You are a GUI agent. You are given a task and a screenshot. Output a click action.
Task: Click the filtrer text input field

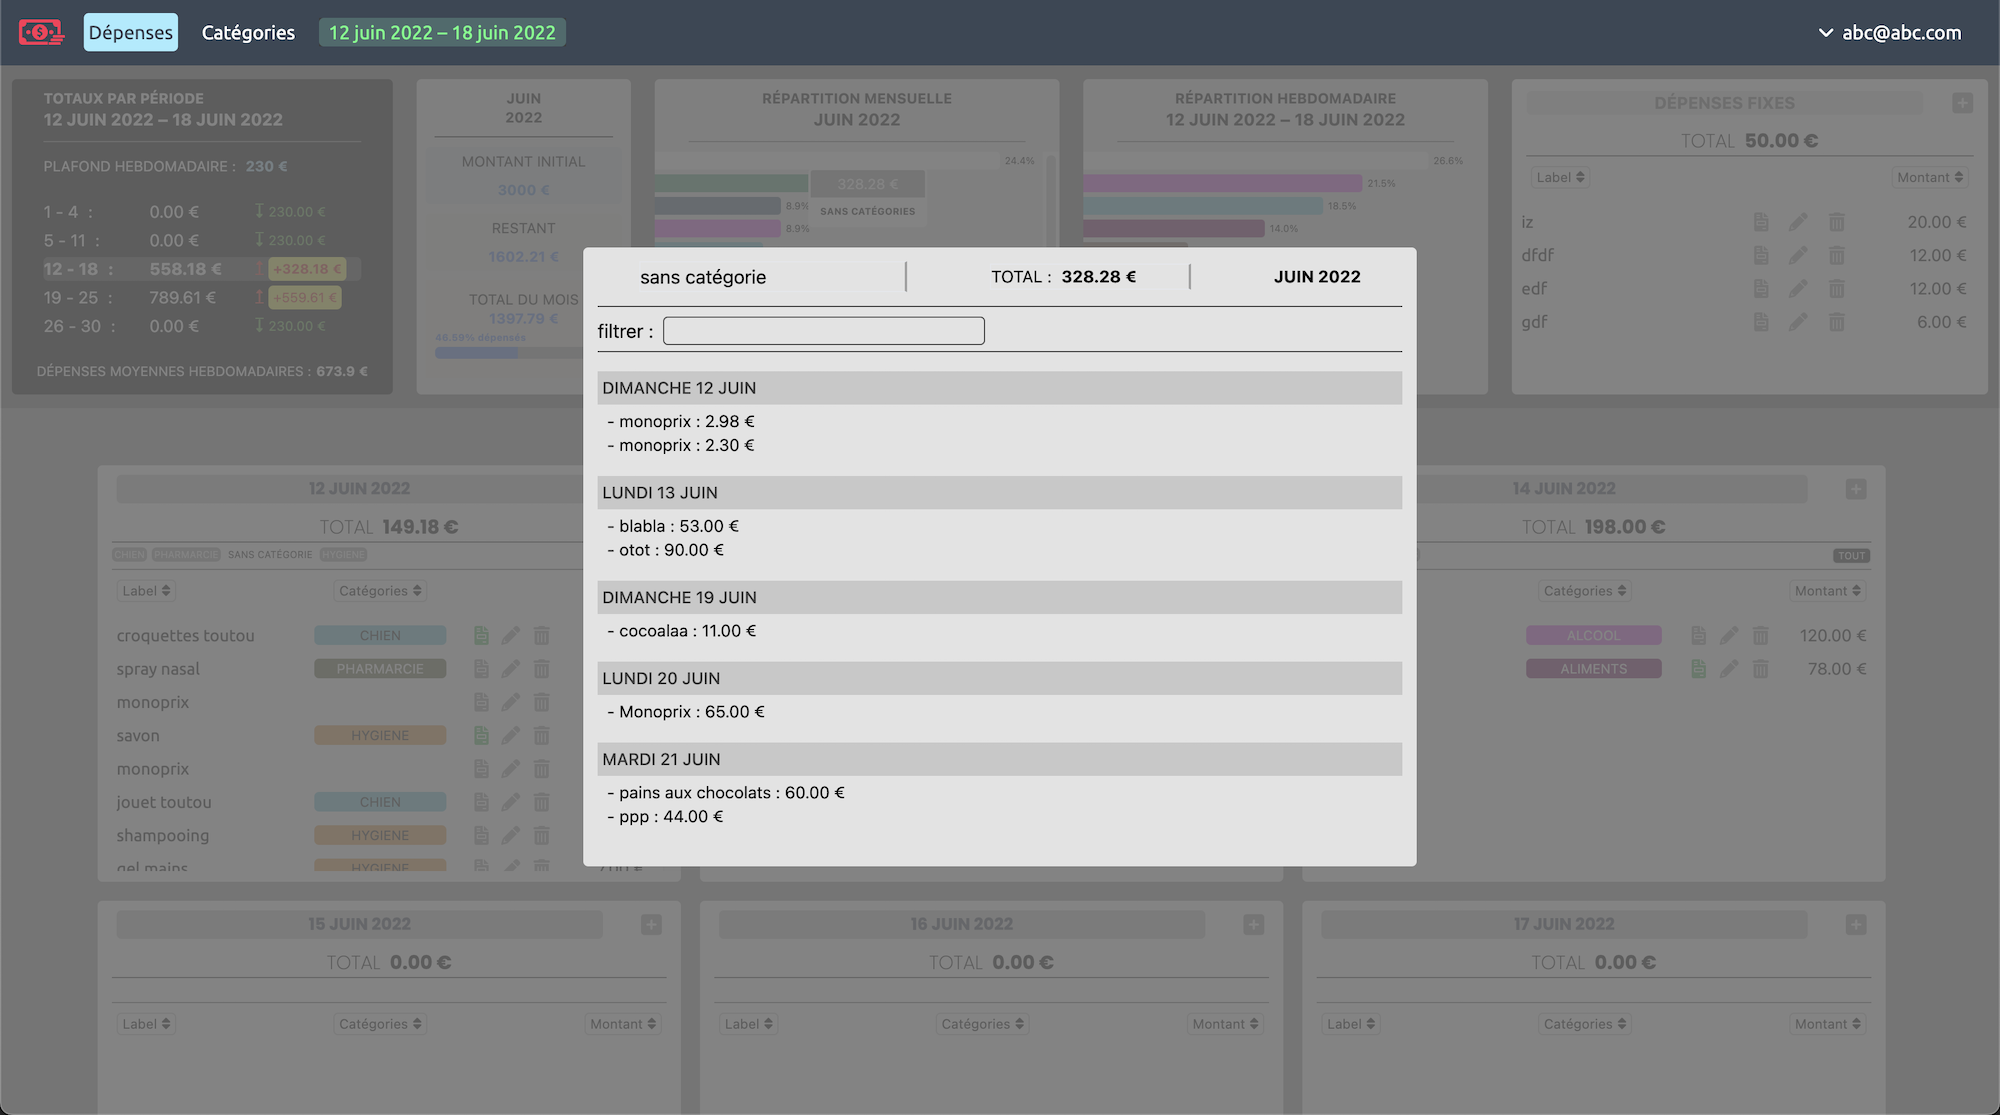(823, 331)
